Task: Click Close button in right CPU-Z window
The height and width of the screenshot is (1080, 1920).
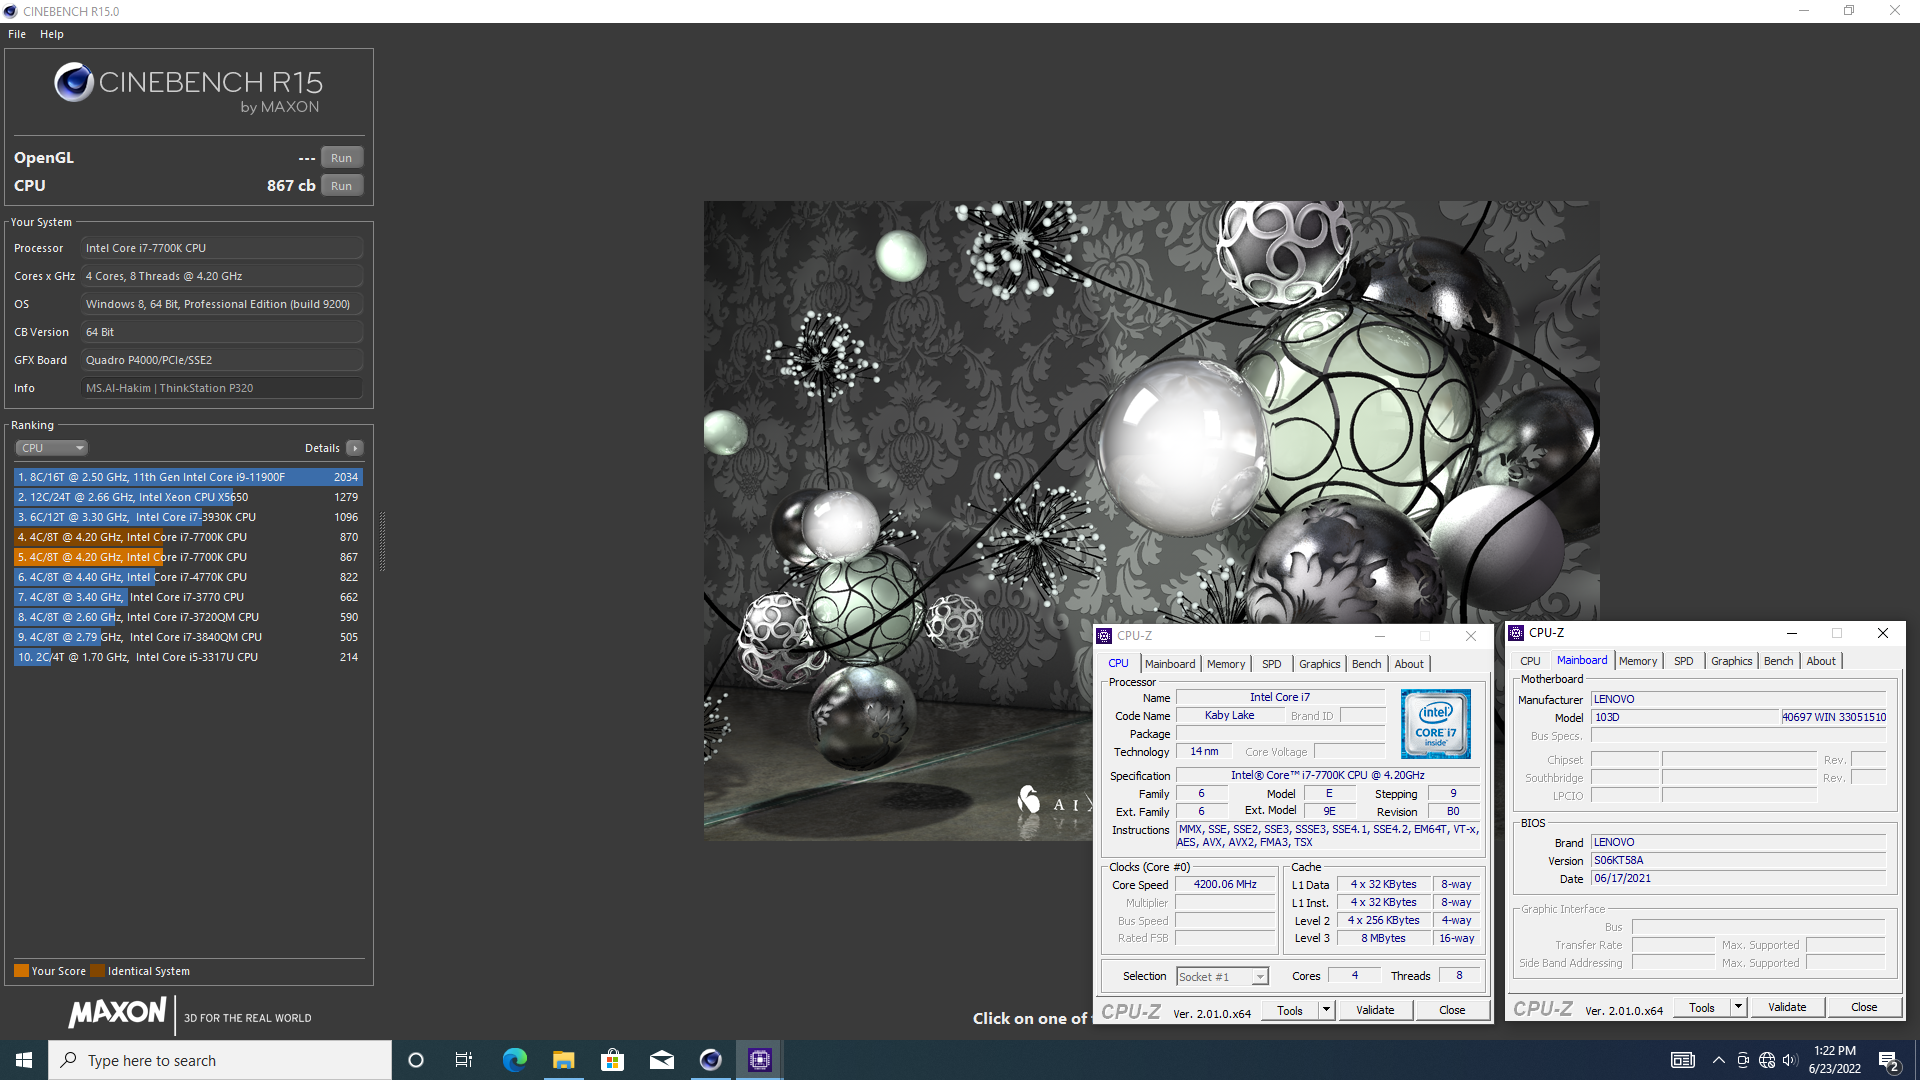Action: point(1864,1008)
